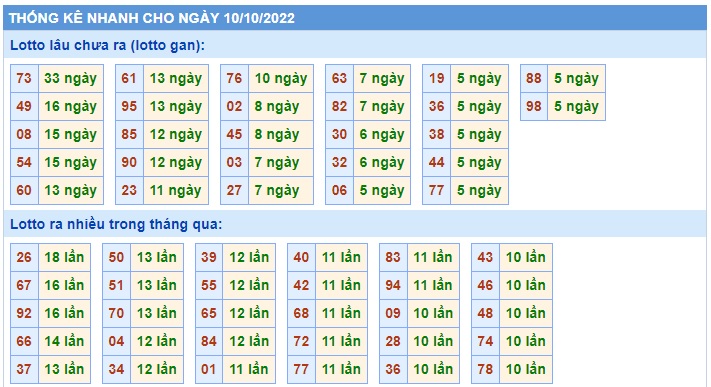Click lotto number 28

click(393, 342)
